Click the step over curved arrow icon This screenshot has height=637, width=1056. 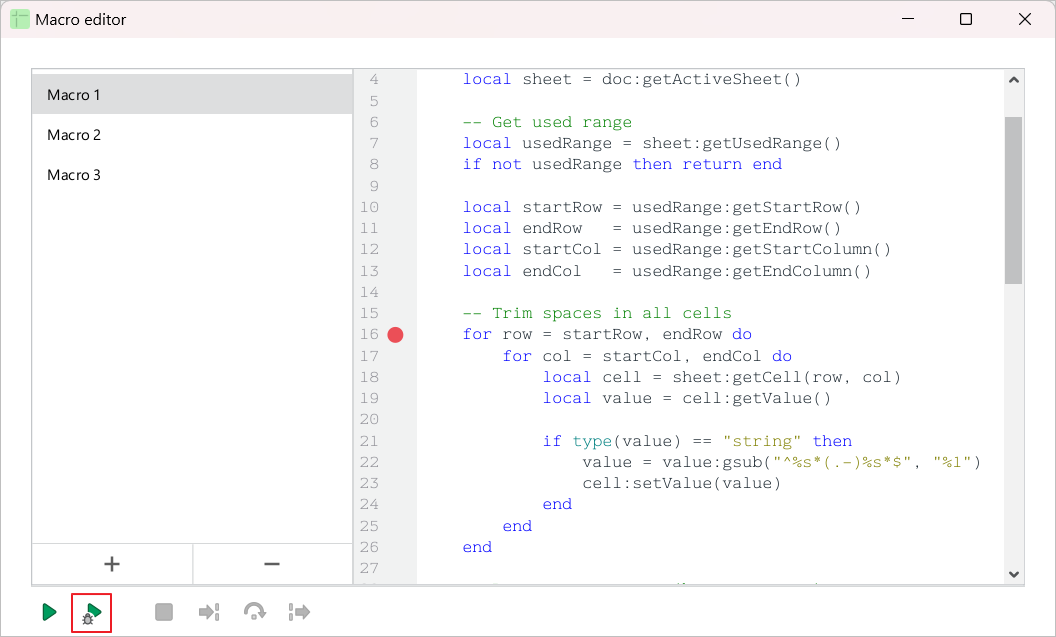(x=255, y=612)
